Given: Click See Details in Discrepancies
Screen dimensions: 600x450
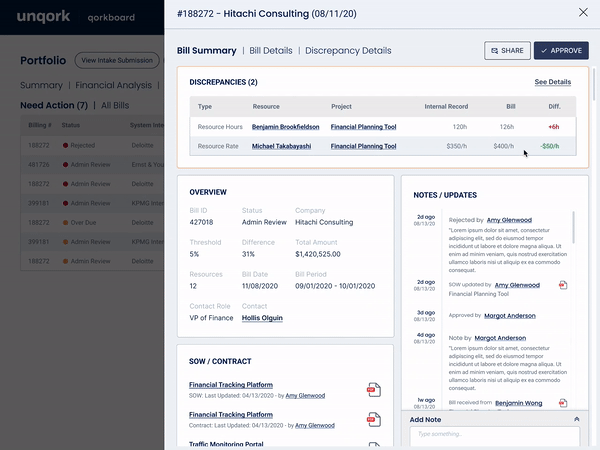Looking at the screenshot, I should (x=553, y=82).
